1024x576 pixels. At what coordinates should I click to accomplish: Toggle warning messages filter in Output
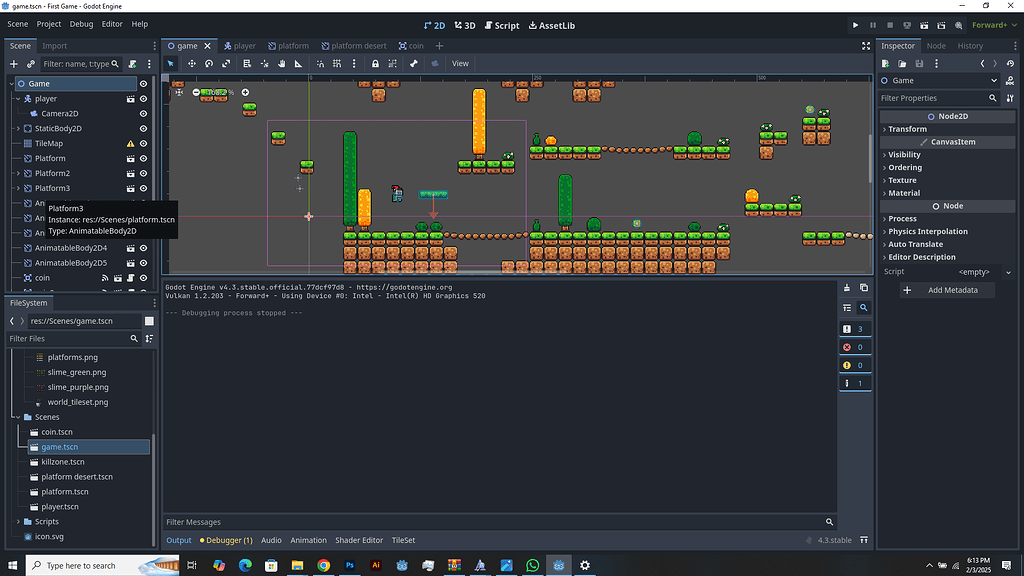tap(855, 365)
